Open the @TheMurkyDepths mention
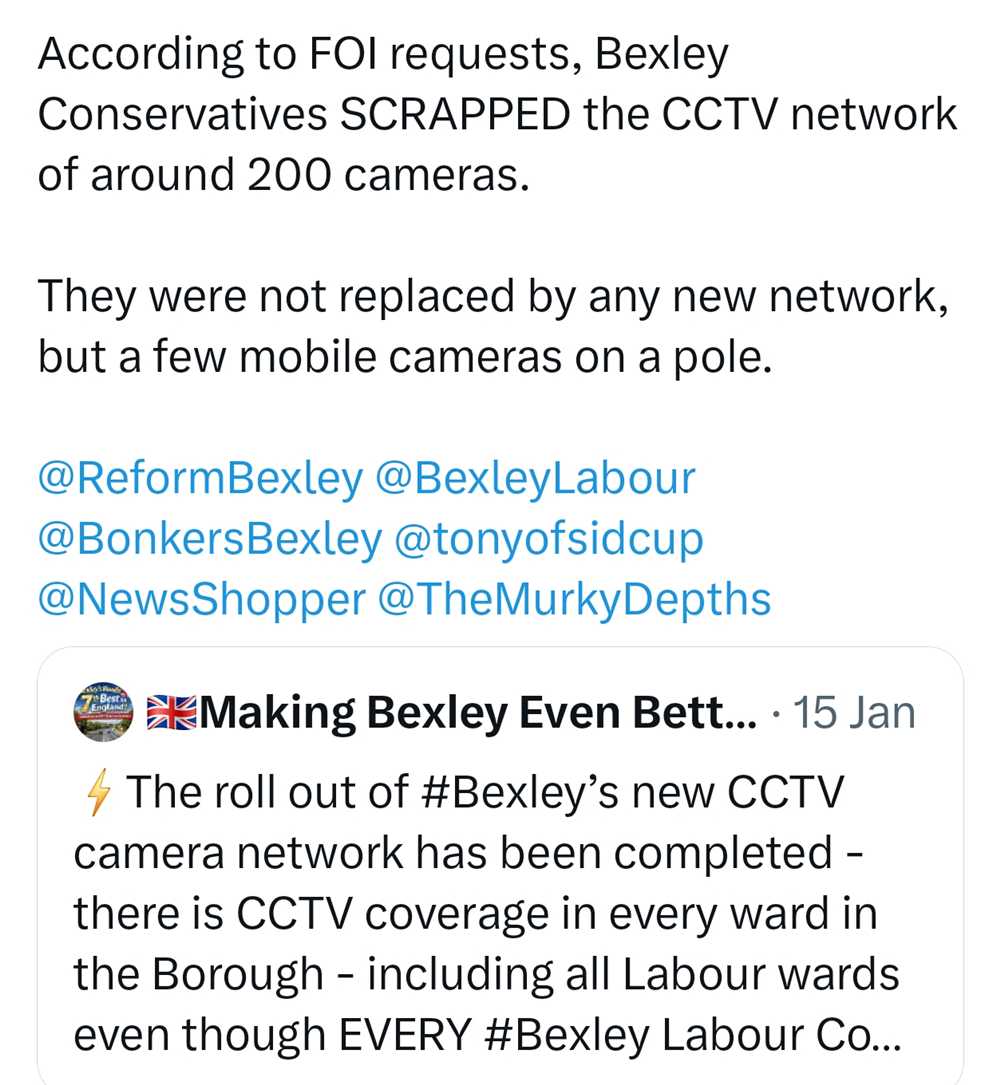This screenshot has height=1085, width=1000. (575, 599)
